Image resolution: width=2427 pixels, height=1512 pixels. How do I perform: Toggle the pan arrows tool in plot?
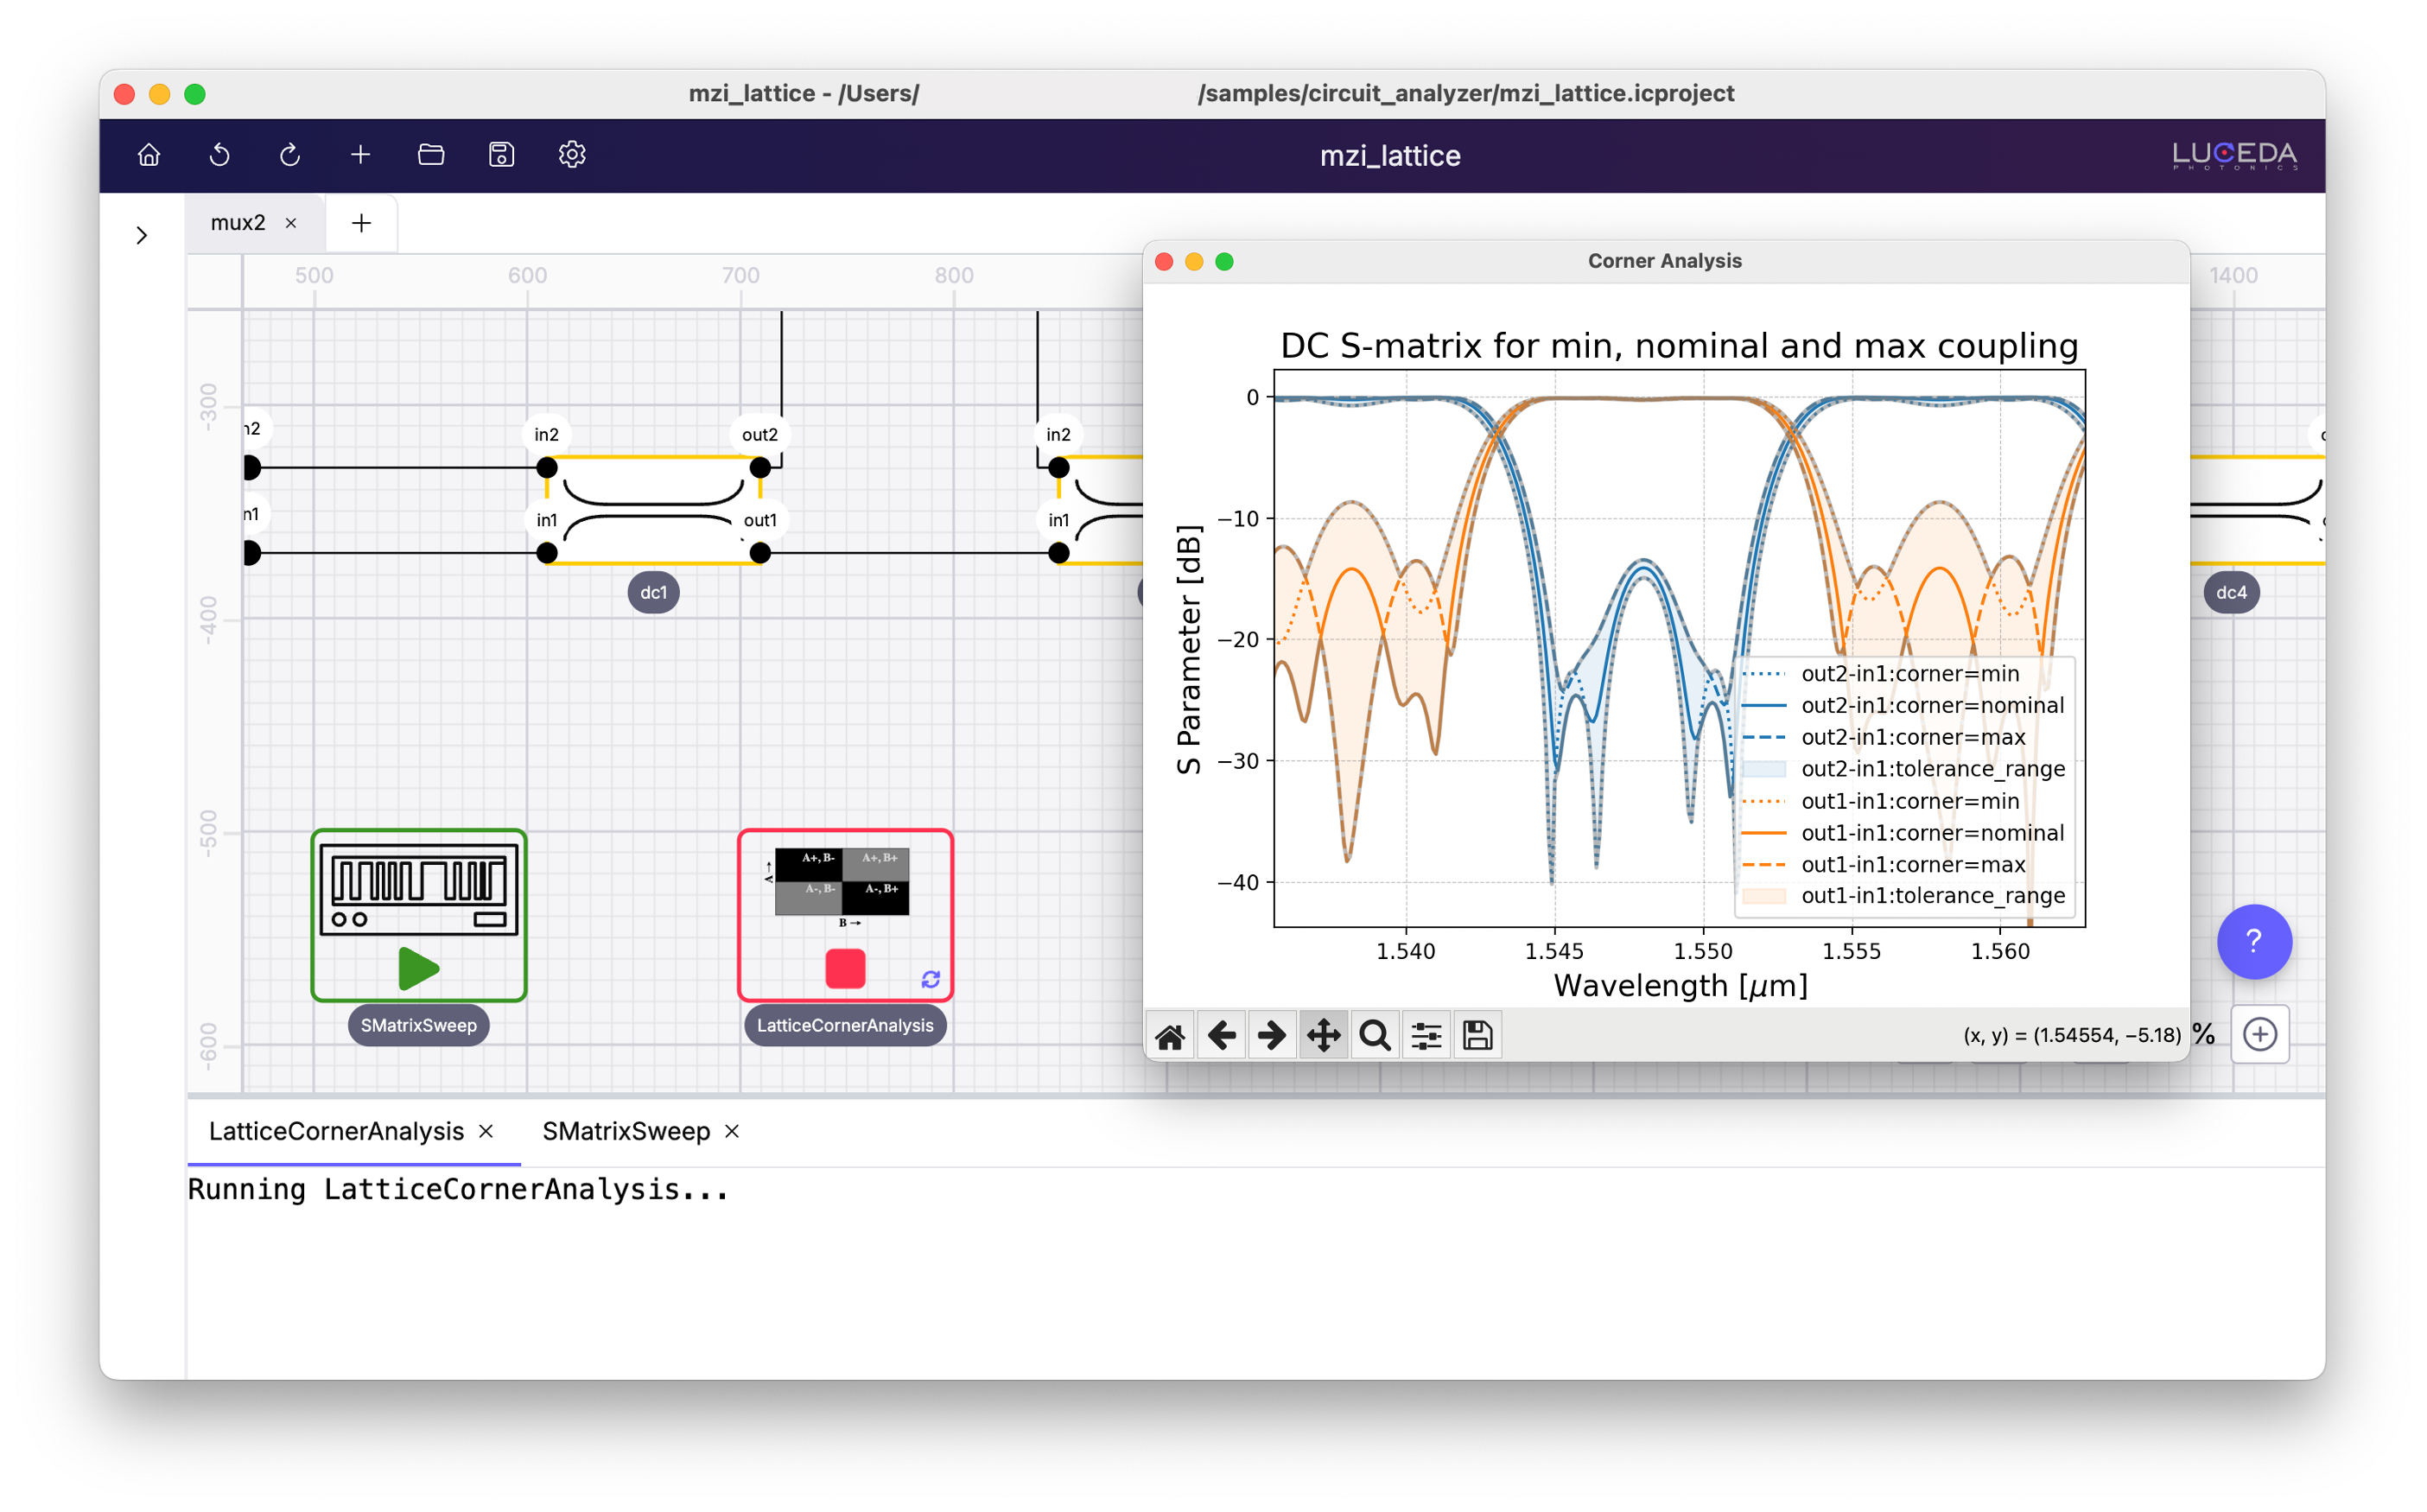click(1323, 1035)
